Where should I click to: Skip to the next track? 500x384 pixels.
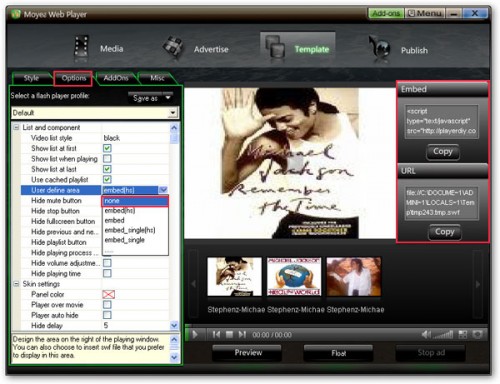pyautogui.click(x=242, y=334)
